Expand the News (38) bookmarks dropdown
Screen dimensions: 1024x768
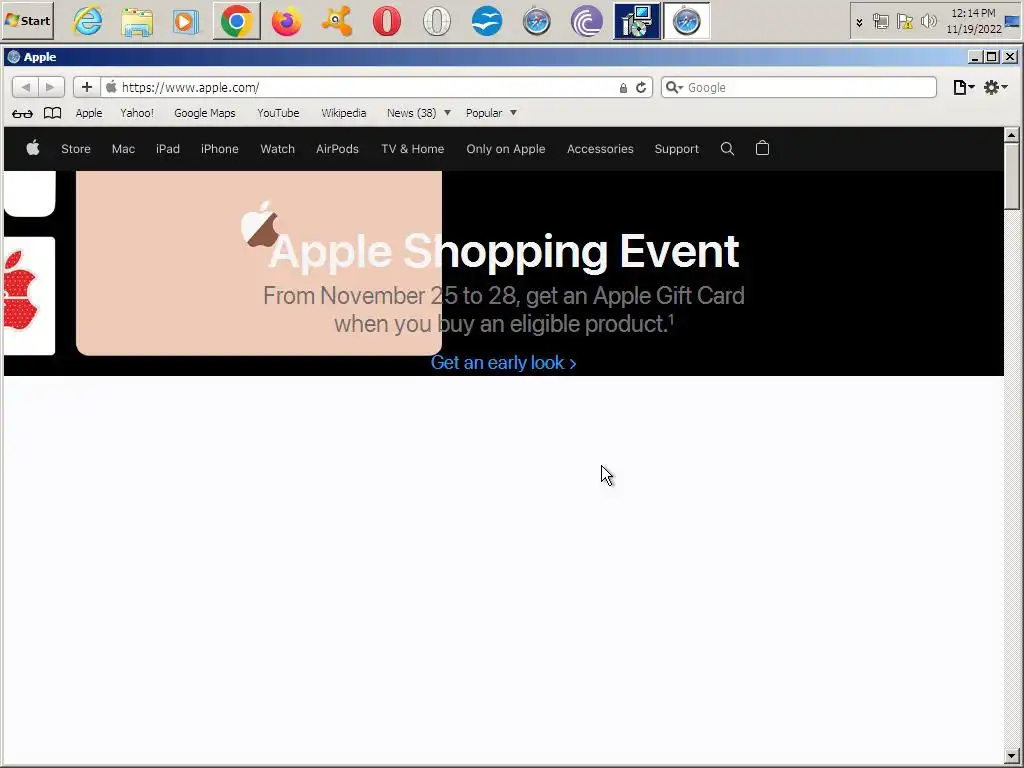[419, 113]
